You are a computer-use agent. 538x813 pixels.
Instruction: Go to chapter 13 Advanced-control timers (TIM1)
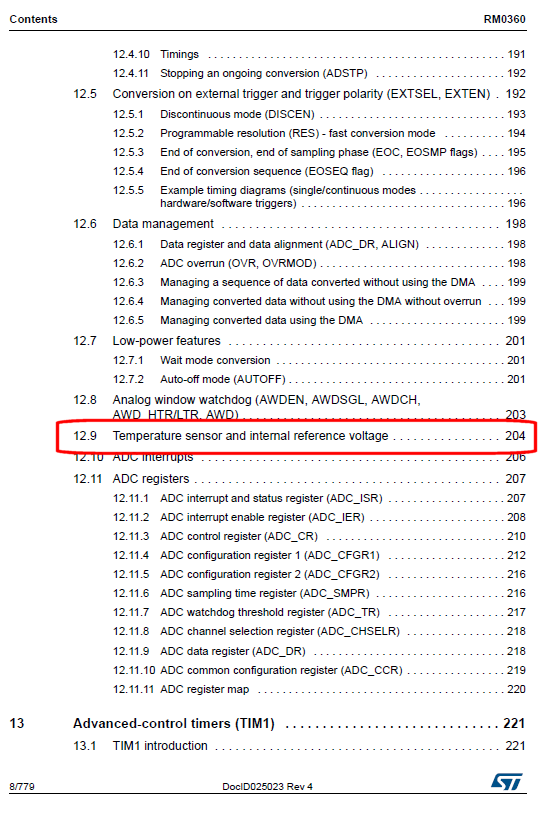click(x=267, y=723)
